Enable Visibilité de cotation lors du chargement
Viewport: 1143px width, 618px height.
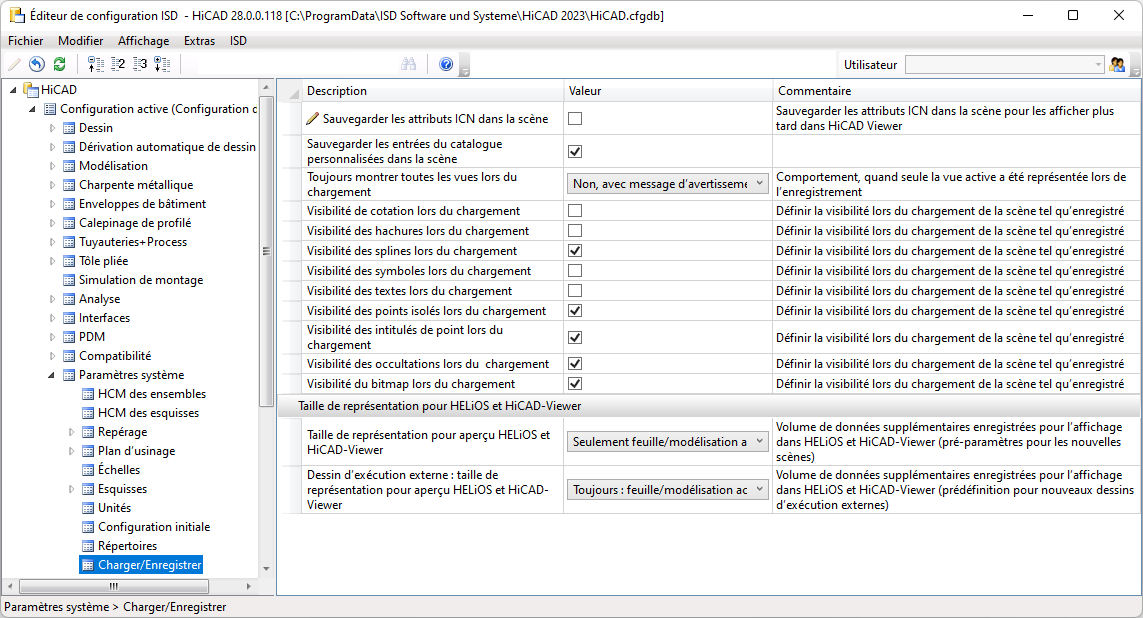(x=575, y=211)
